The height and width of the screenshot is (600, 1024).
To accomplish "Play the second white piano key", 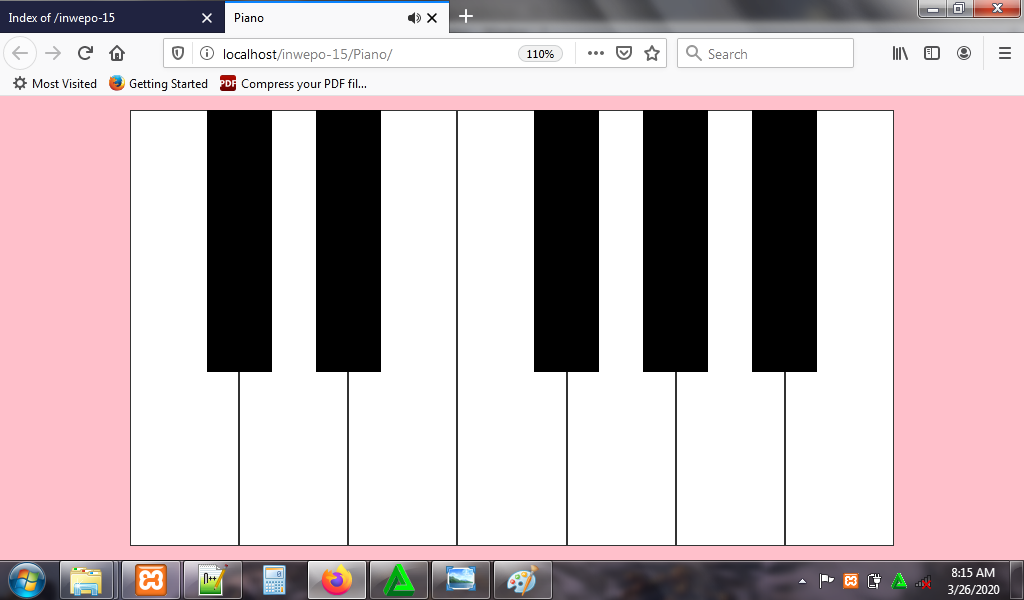I will click(293, 457).
